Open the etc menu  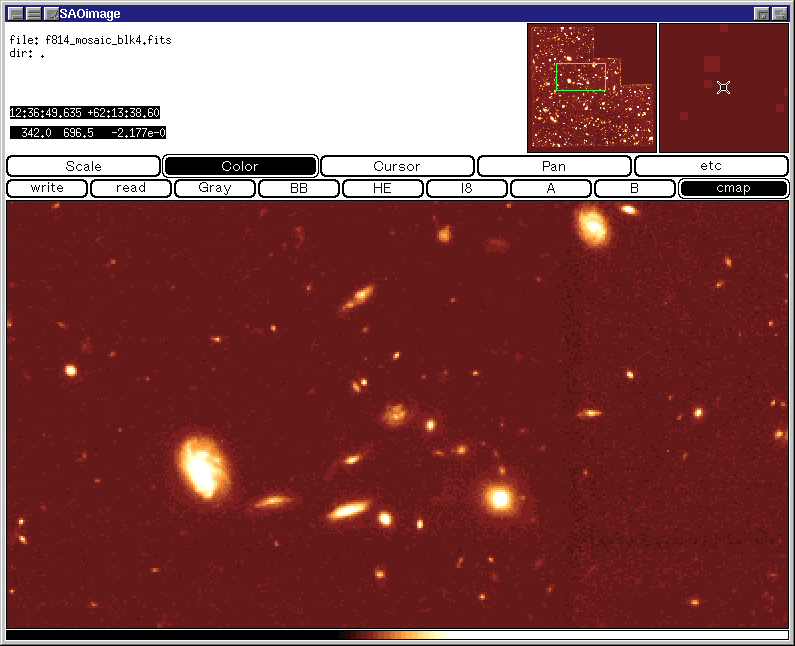pyautogui.click(x=711, y=166)
